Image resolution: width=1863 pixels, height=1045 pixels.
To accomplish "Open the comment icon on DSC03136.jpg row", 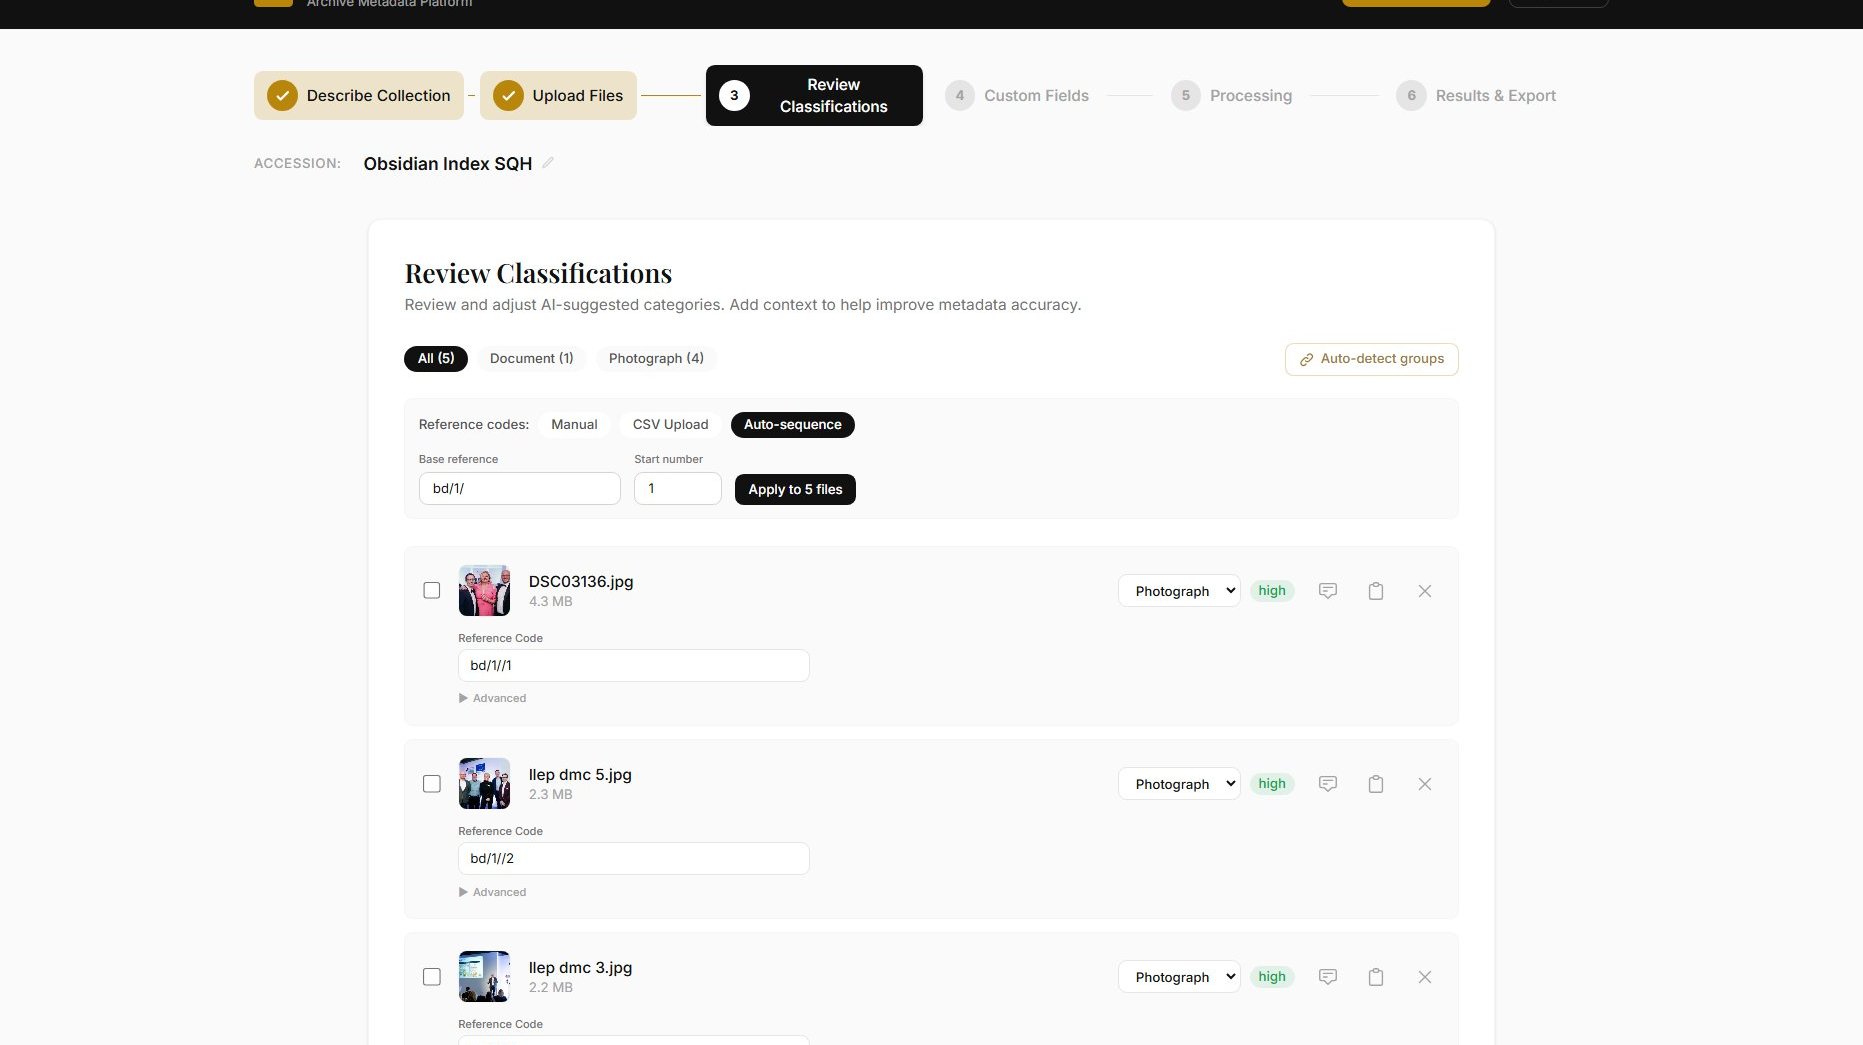I will coord(1327,591).
